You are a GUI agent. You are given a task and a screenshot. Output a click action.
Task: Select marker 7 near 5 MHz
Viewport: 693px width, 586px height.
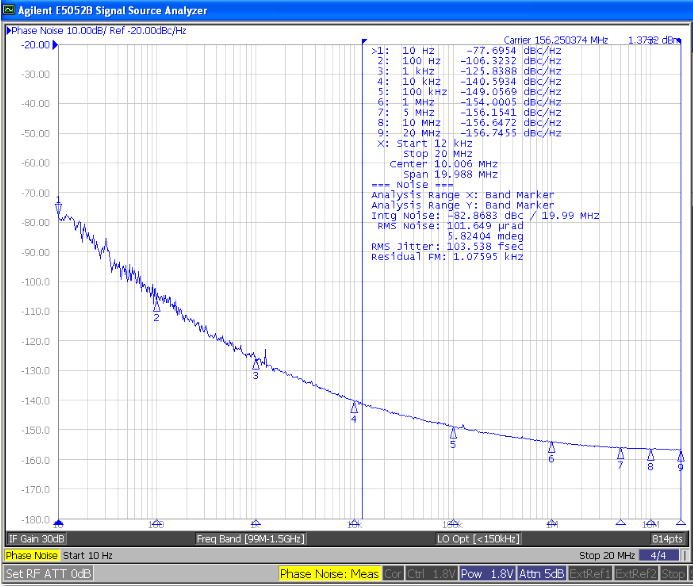coord(620,453)
